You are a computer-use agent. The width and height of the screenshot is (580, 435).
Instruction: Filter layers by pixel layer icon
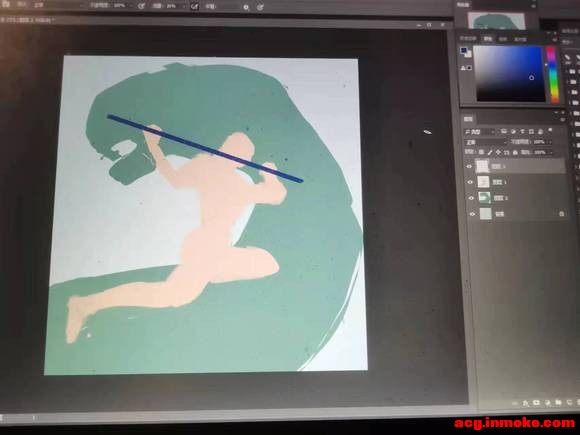tap(504, 132)
